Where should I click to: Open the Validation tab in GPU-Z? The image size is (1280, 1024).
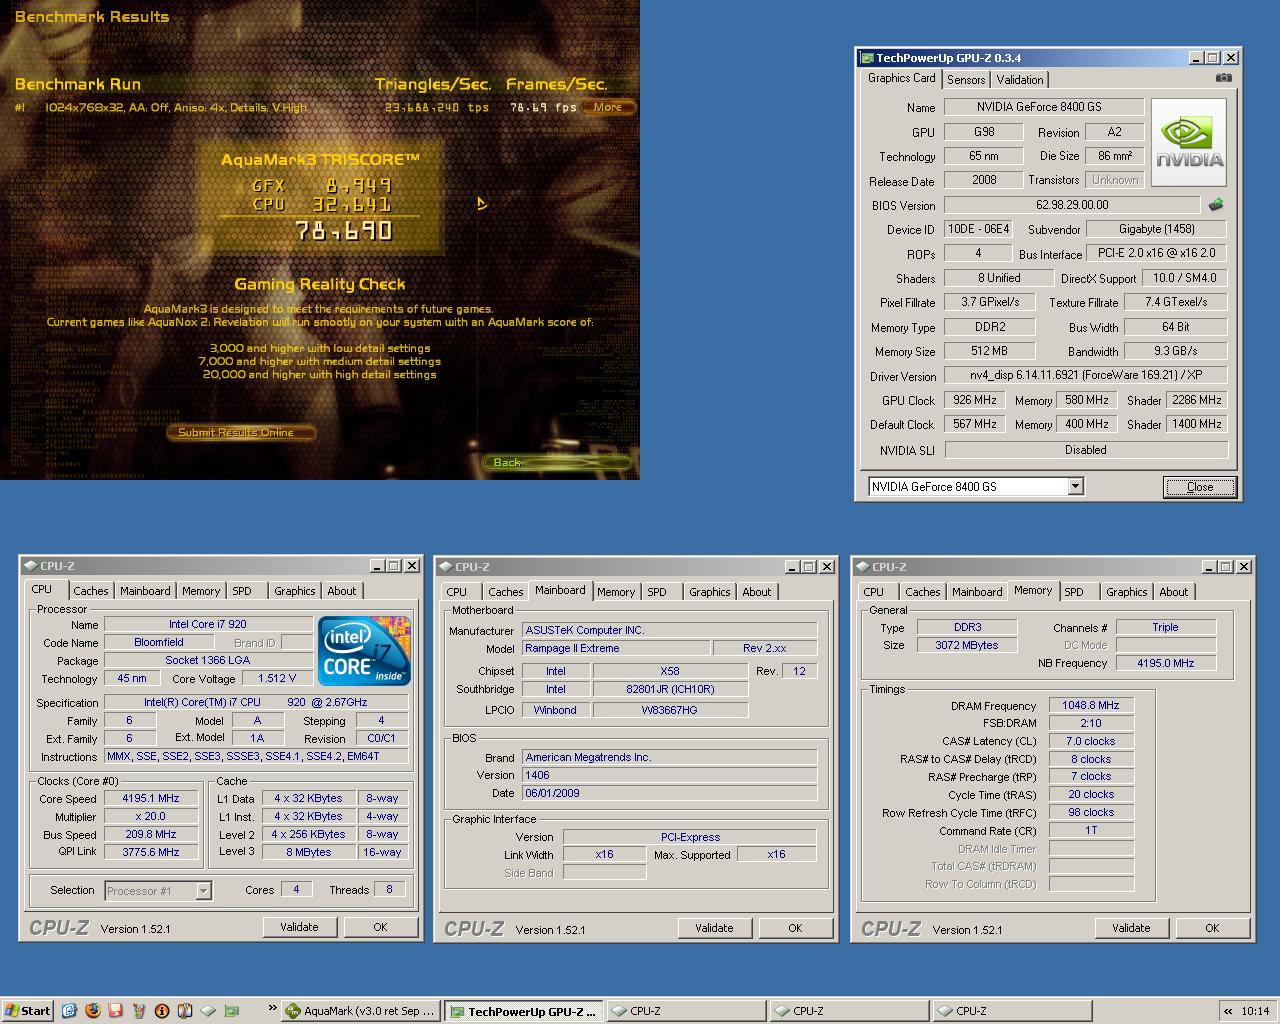point(1020,79)
